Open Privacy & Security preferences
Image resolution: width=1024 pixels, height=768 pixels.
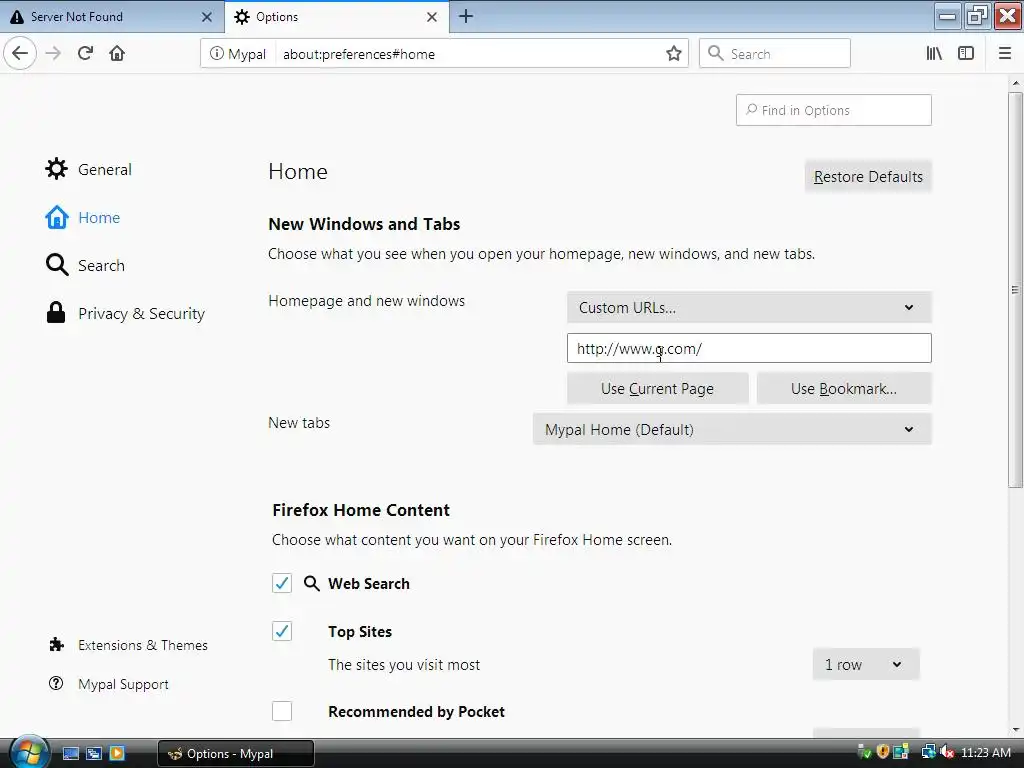(125, 313)
